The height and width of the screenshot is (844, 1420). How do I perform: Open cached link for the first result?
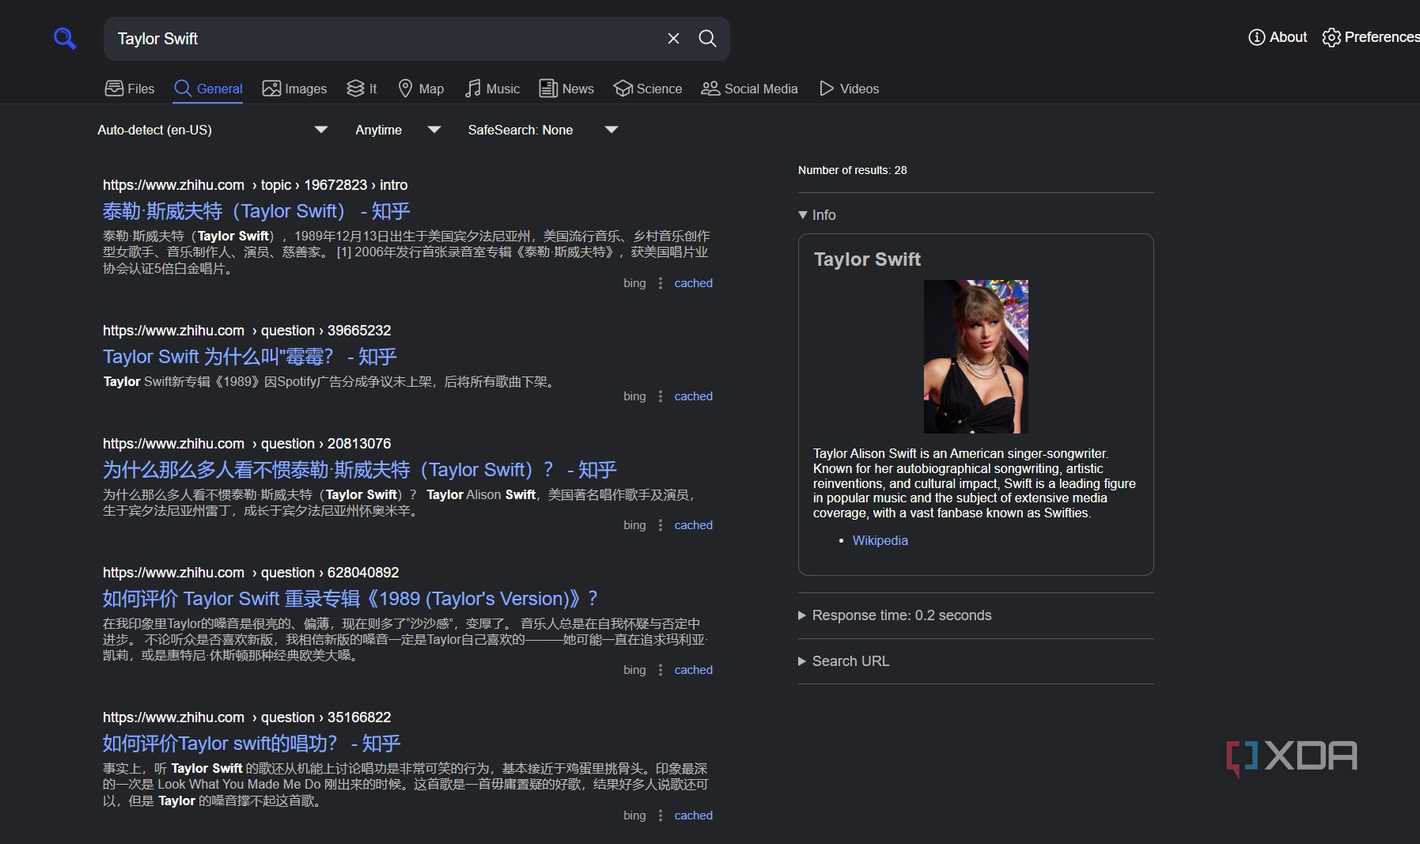[693, 283]
